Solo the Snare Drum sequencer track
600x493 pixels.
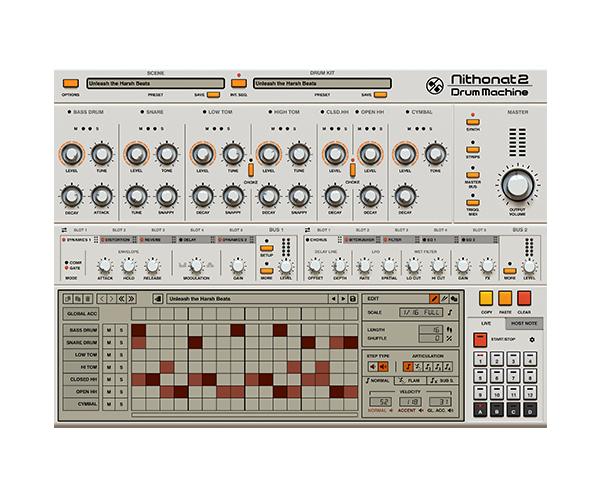pos(121,343)
